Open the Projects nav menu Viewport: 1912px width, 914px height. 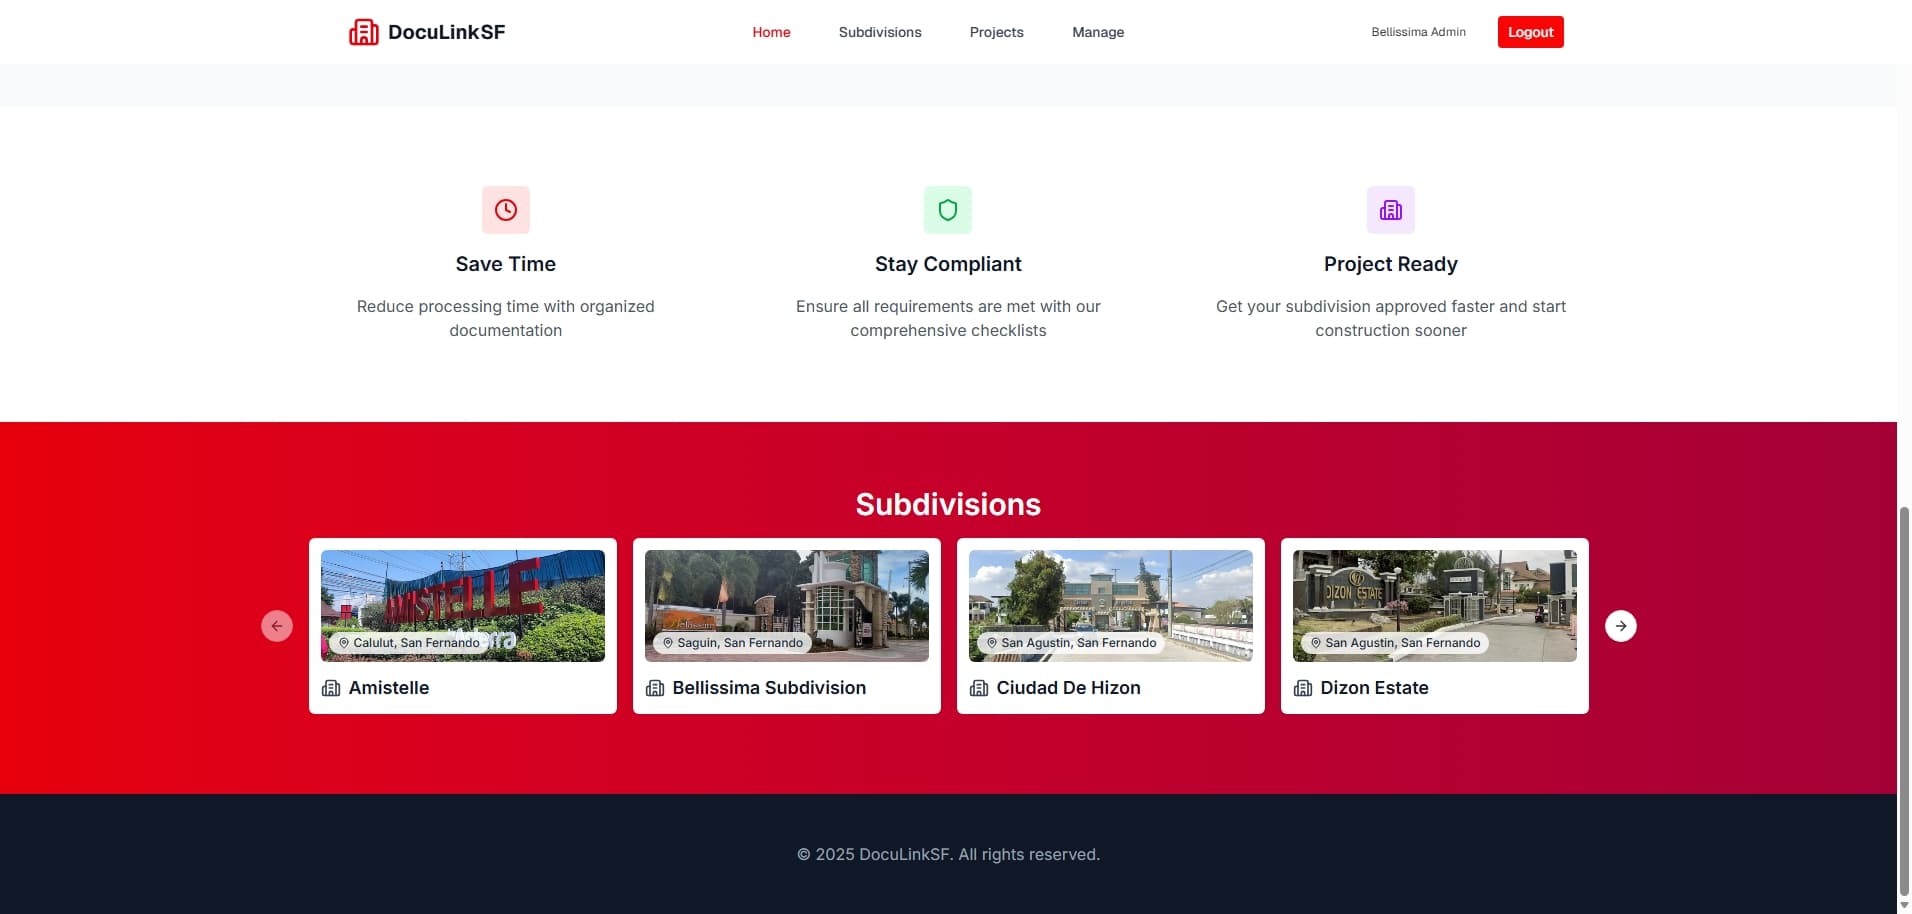coord(996,32)
